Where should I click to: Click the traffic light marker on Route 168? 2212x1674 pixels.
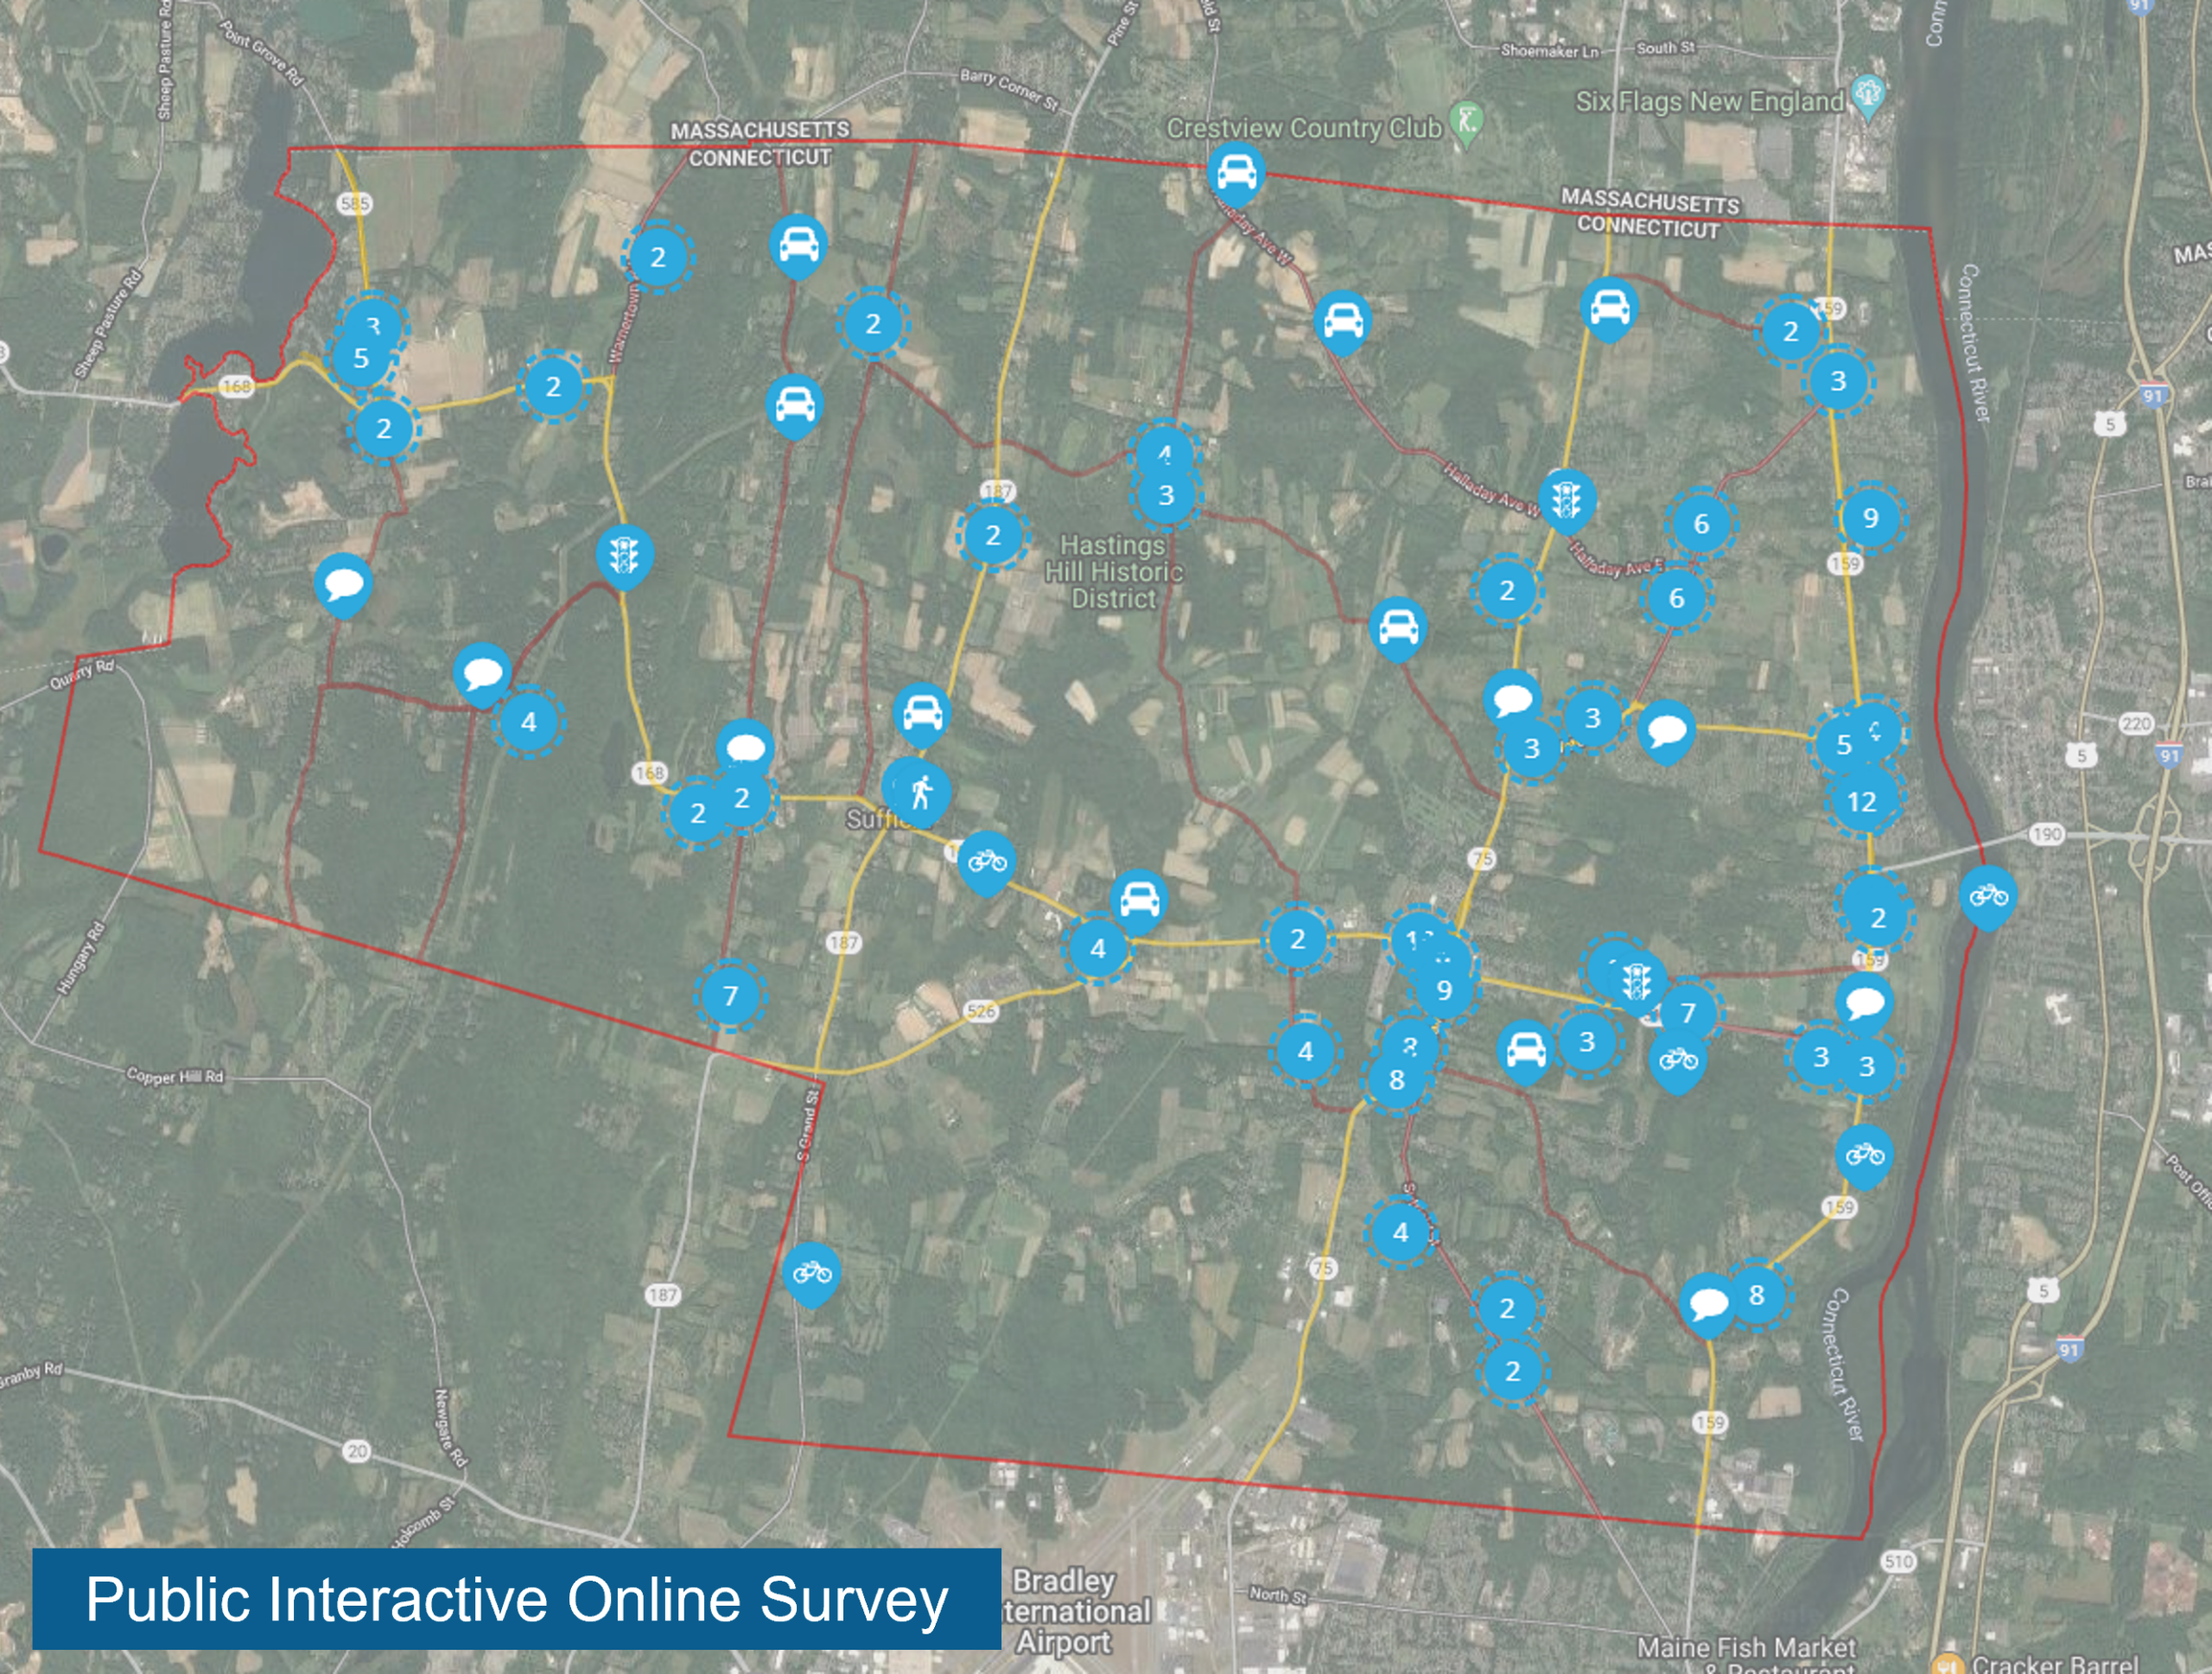coord(624,554)
